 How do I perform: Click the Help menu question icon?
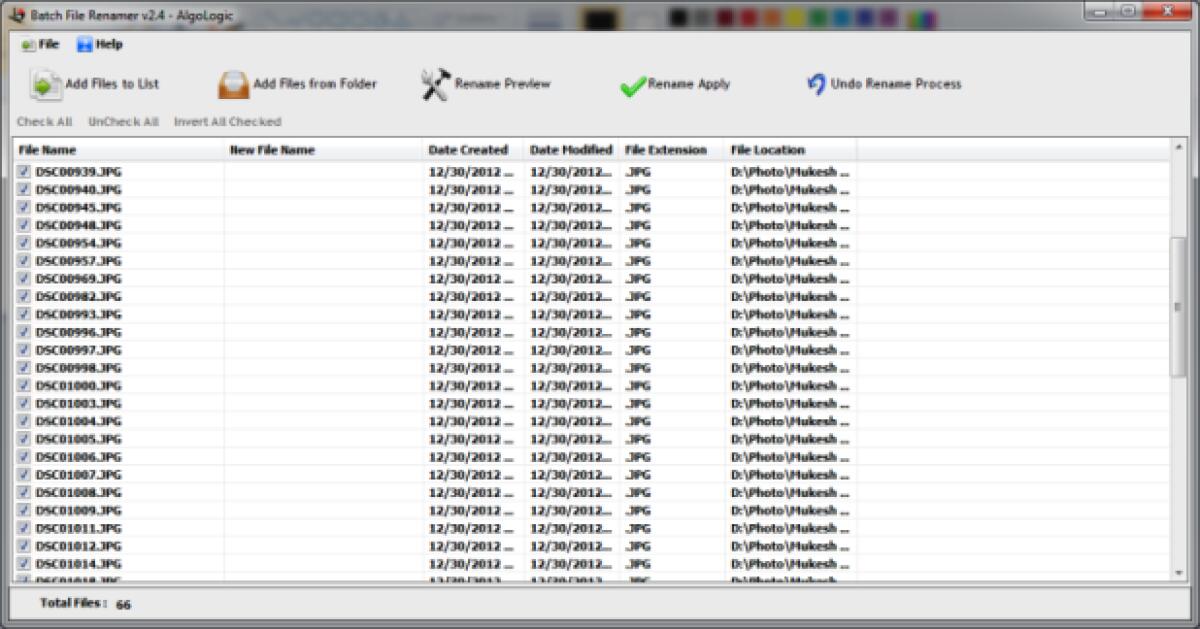84,44
